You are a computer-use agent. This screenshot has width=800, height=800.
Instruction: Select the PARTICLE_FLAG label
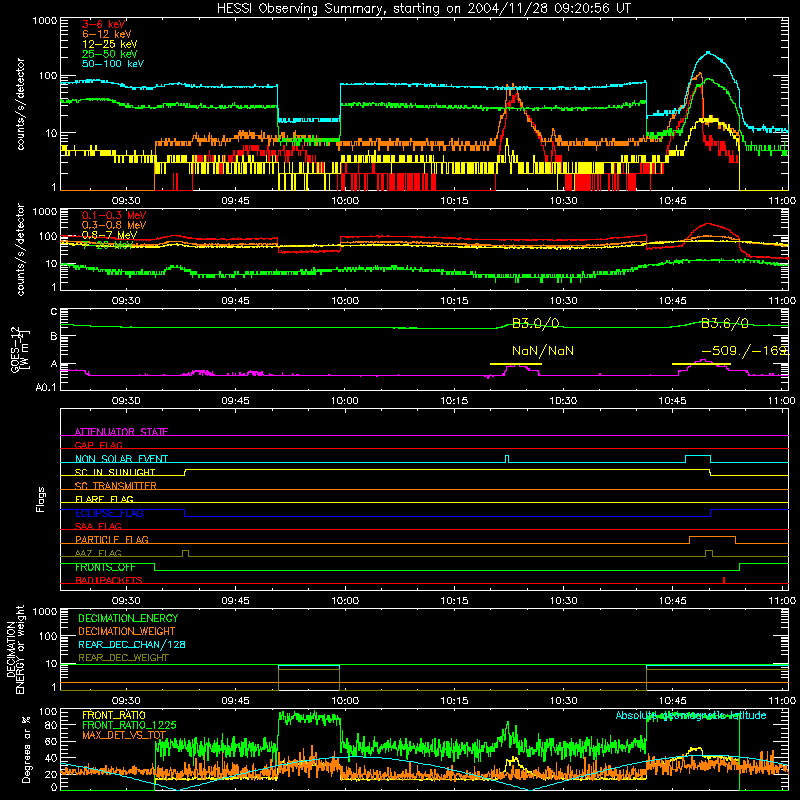112,539
